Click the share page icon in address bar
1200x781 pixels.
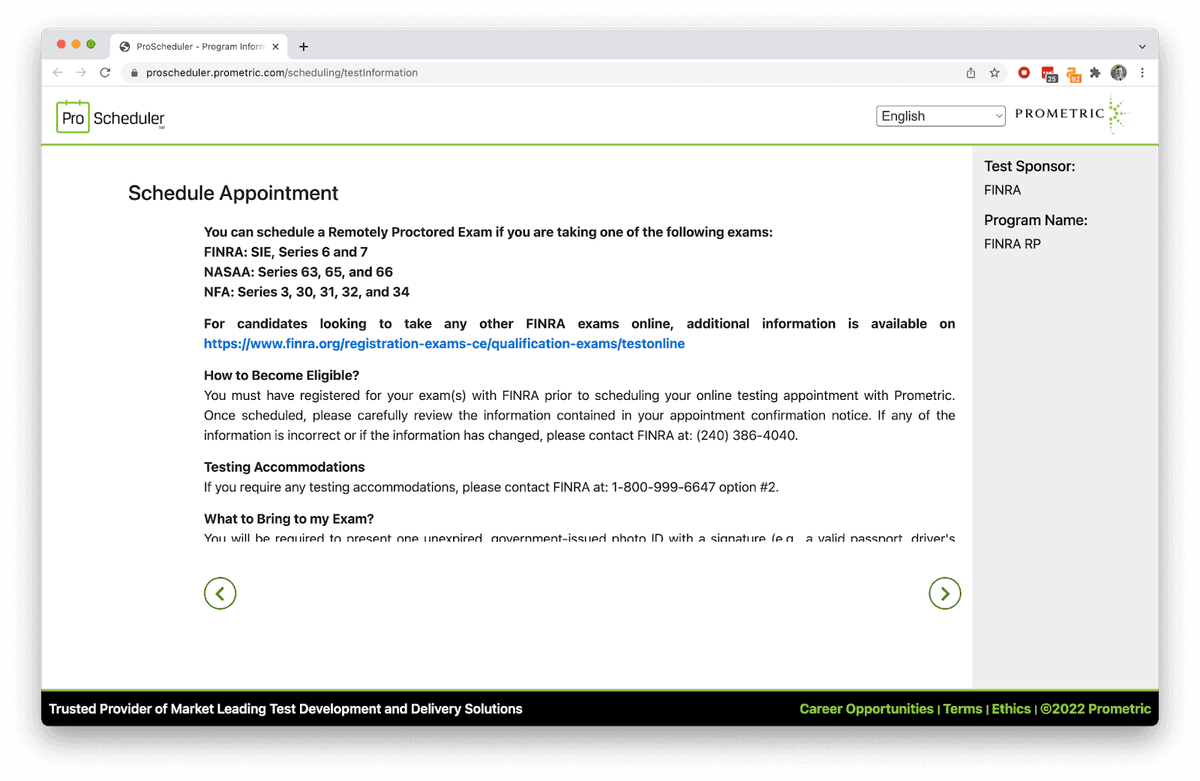971,73
